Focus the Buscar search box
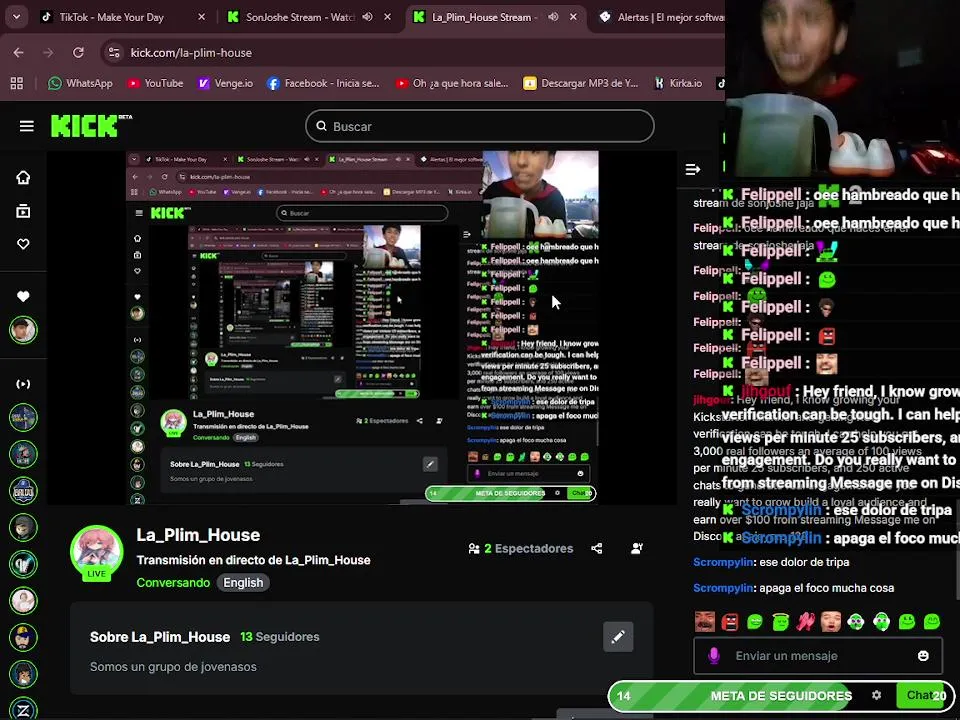This screenshot has height=720, width=960. [x=480, y=126]
